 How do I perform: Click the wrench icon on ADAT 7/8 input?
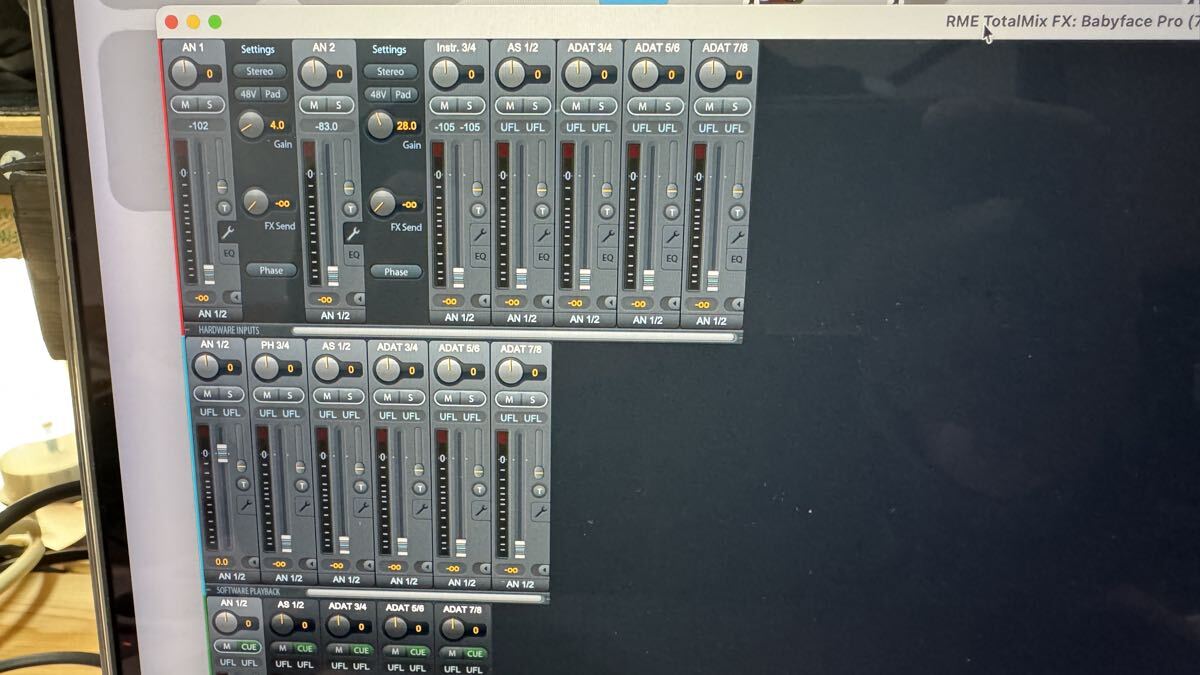click(x=737, y=237)
